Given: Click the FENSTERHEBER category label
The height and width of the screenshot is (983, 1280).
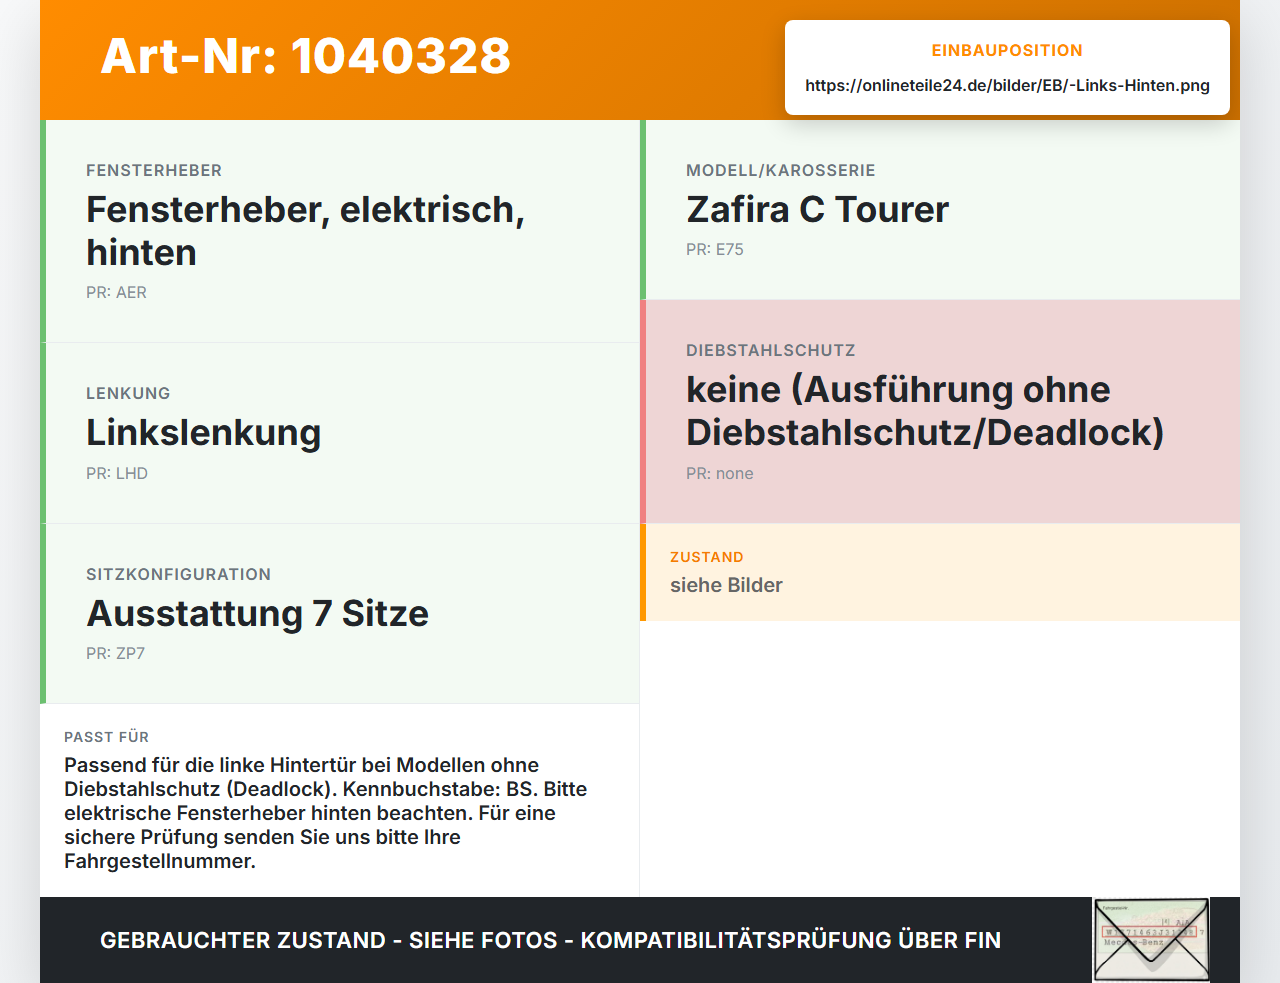Looking at the screenshot, I should tap(154, 171).
